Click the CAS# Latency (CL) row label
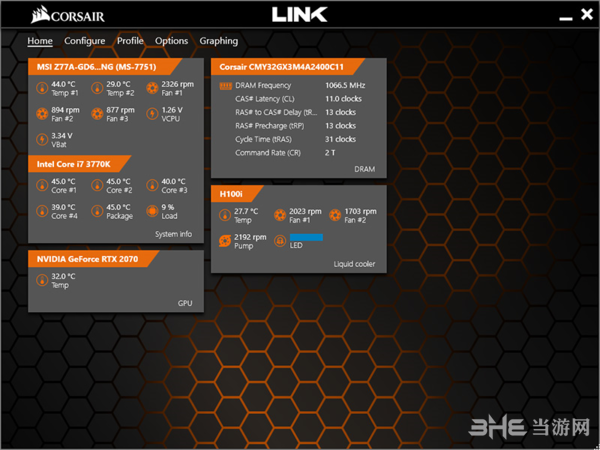 click(x=265, y=99)
